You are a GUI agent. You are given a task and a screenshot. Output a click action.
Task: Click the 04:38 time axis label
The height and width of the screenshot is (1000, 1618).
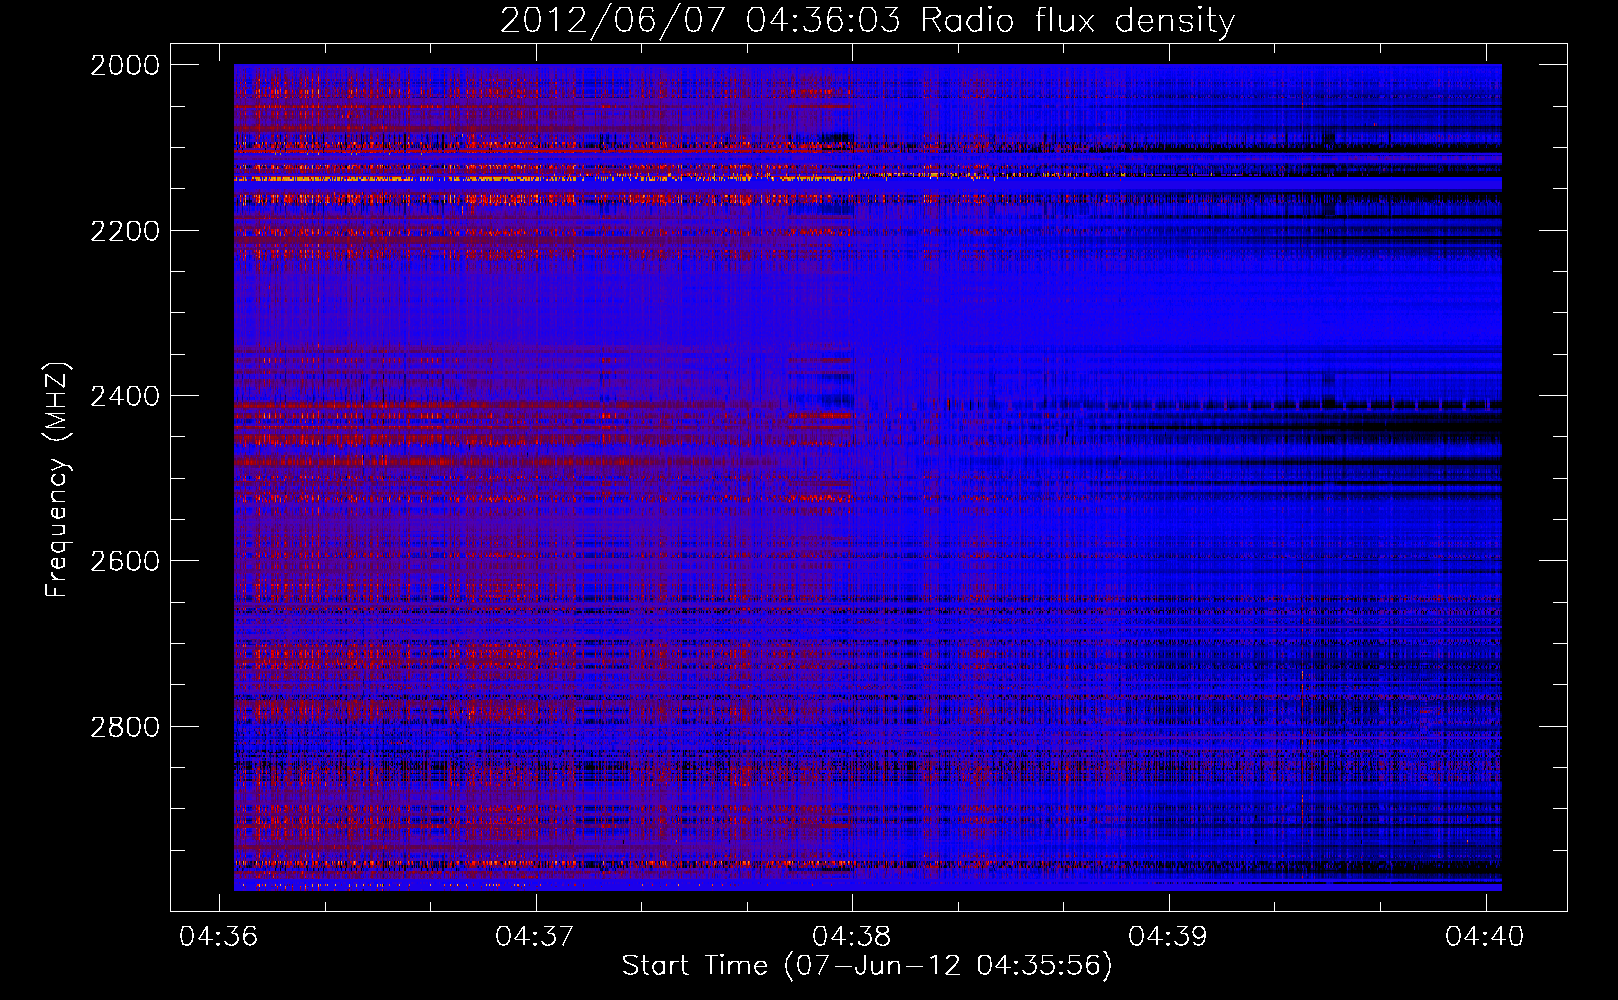[852, 936]
